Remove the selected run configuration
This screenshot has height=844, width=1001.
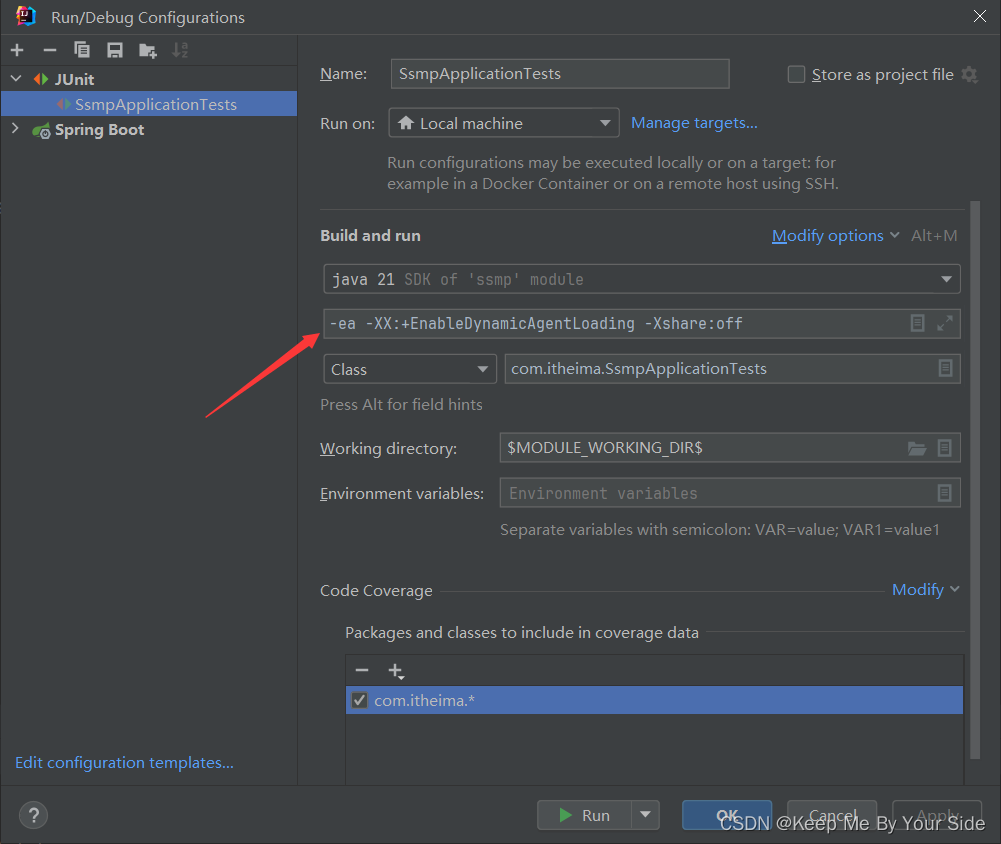49,49
